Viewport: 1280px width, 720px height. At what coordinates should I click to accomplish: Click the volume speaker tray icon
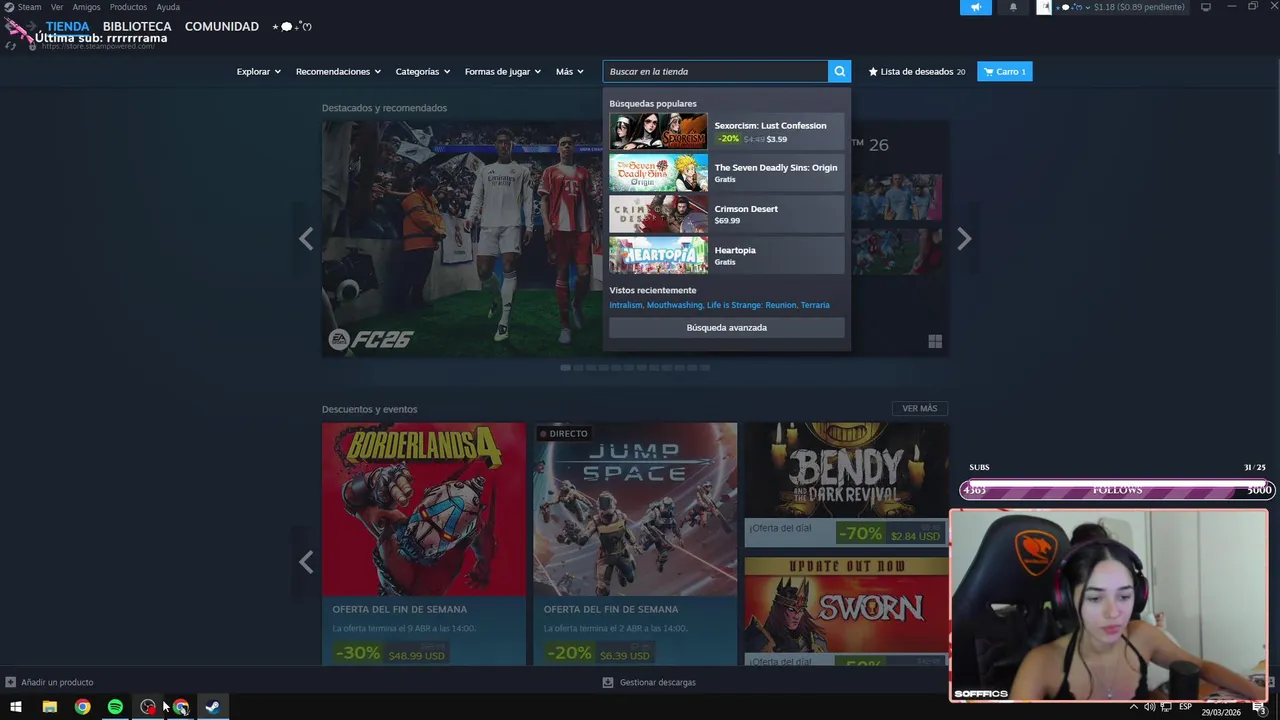(x=1150, y=707)
